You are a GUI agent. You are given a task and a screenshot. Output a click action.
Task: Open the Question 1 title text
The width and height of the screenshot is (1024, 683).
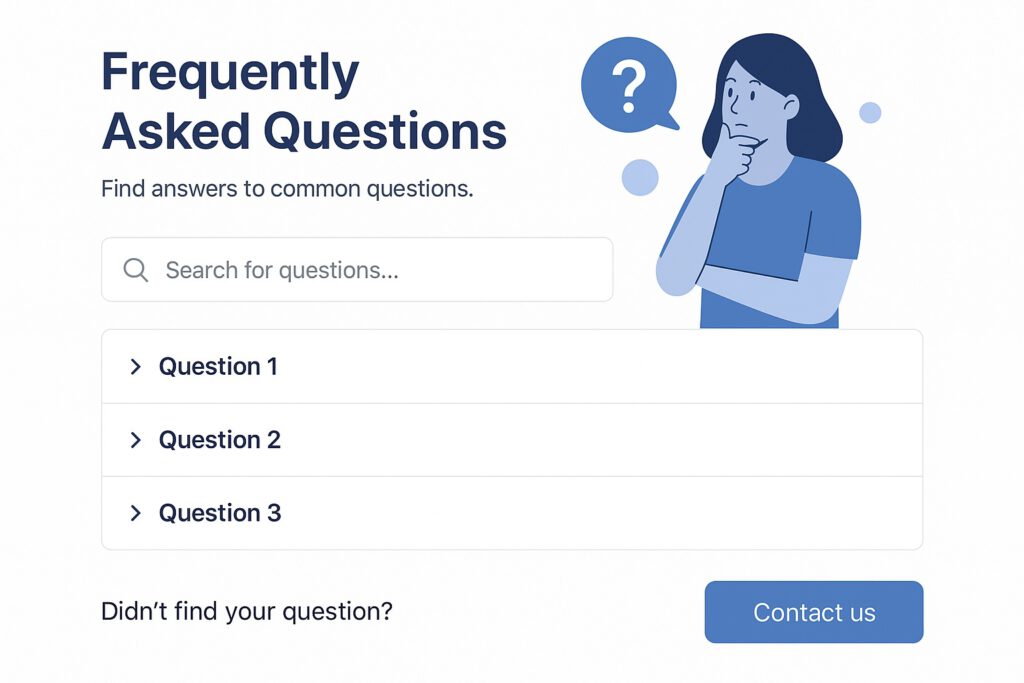tap(218, 367)
